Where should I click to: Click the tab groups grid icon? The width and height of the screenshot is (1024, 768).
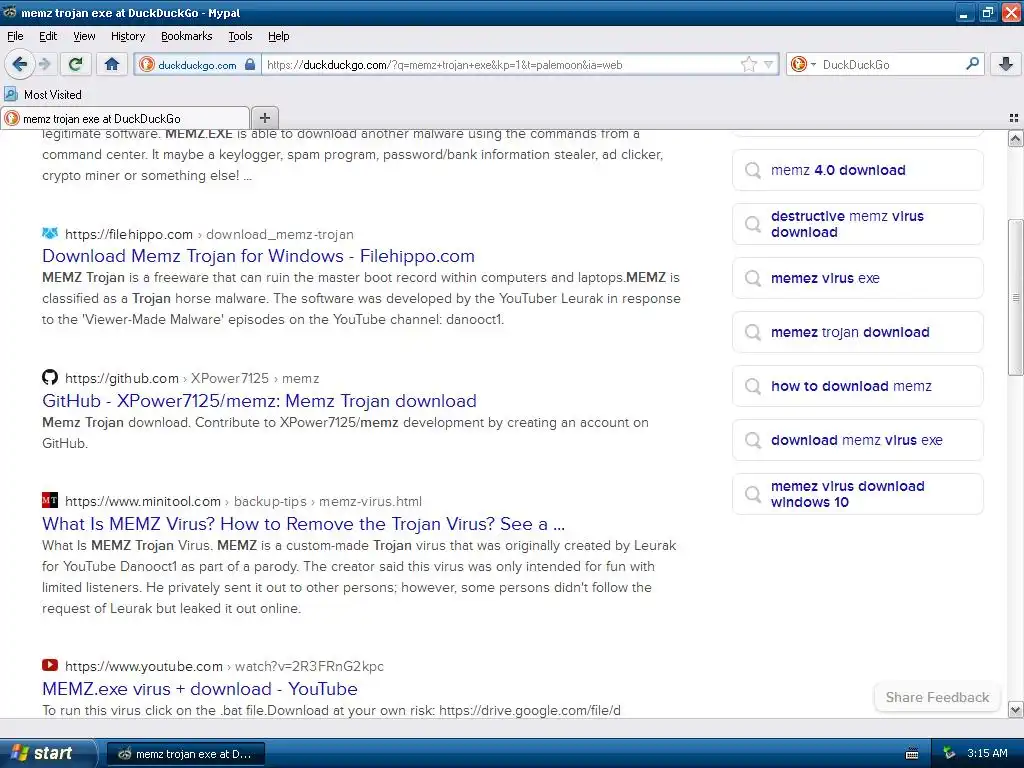(1014, 118)
